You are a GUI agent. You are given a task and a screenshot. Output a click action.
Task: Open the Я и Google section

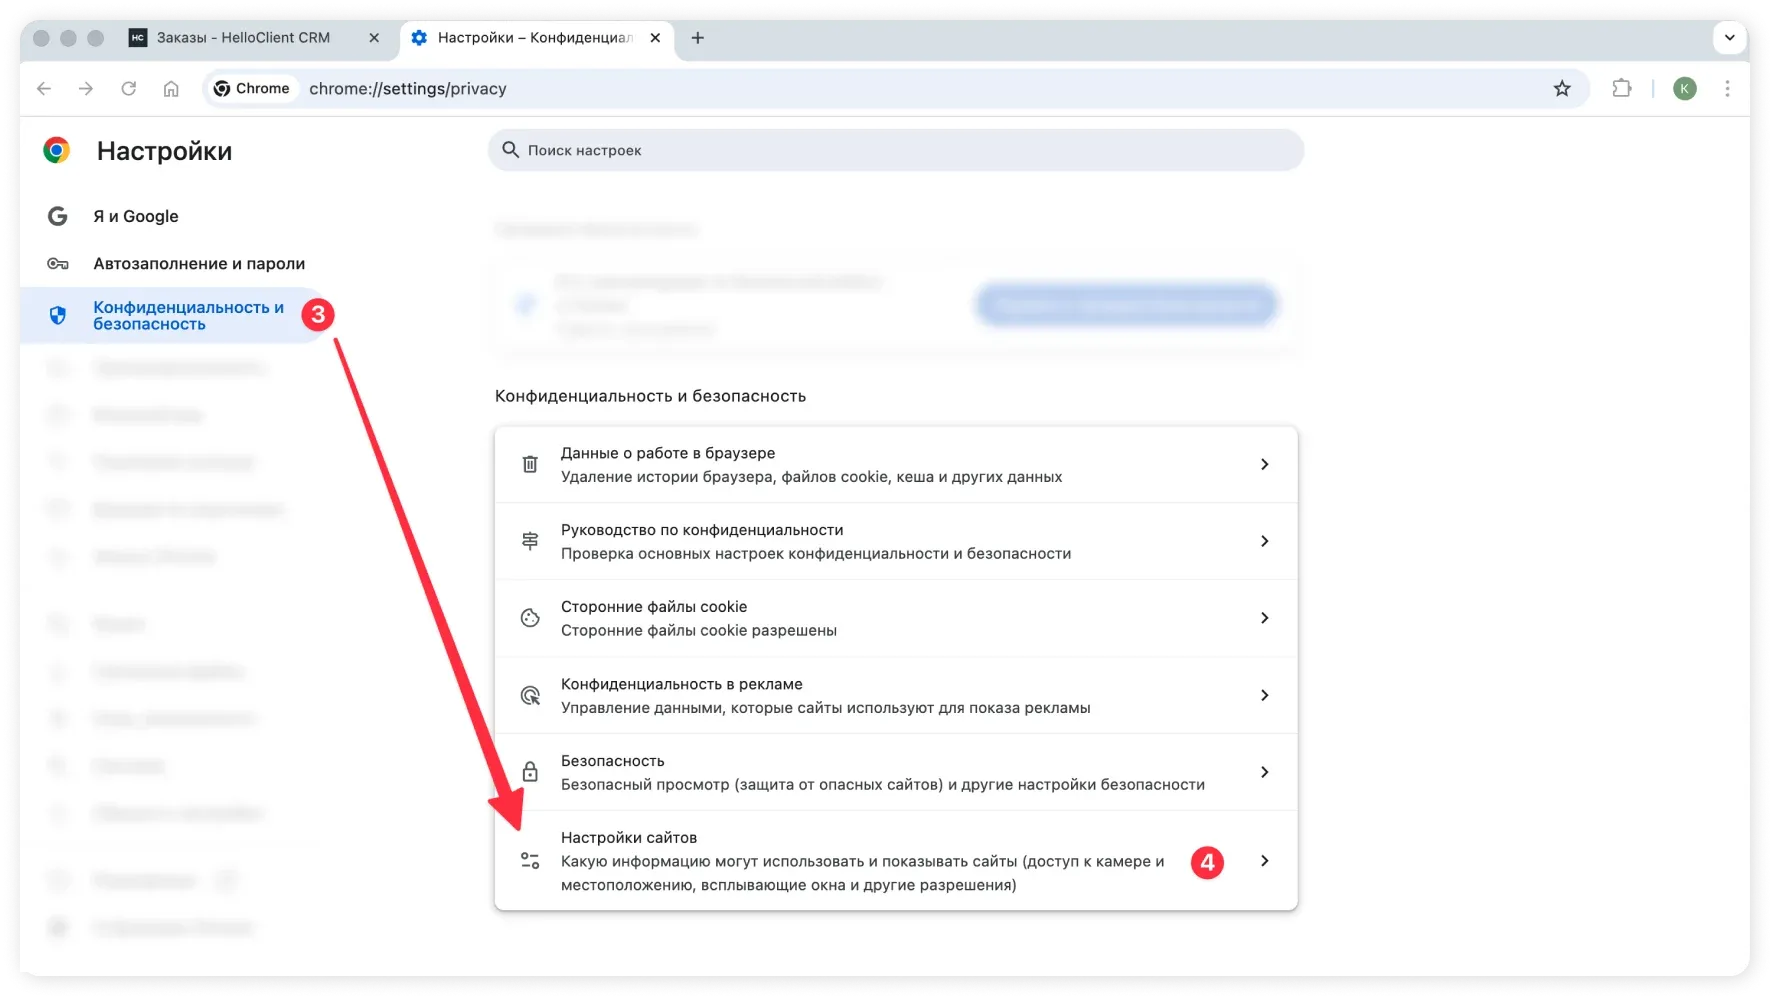pyautogui.click(x=136, y=216)
